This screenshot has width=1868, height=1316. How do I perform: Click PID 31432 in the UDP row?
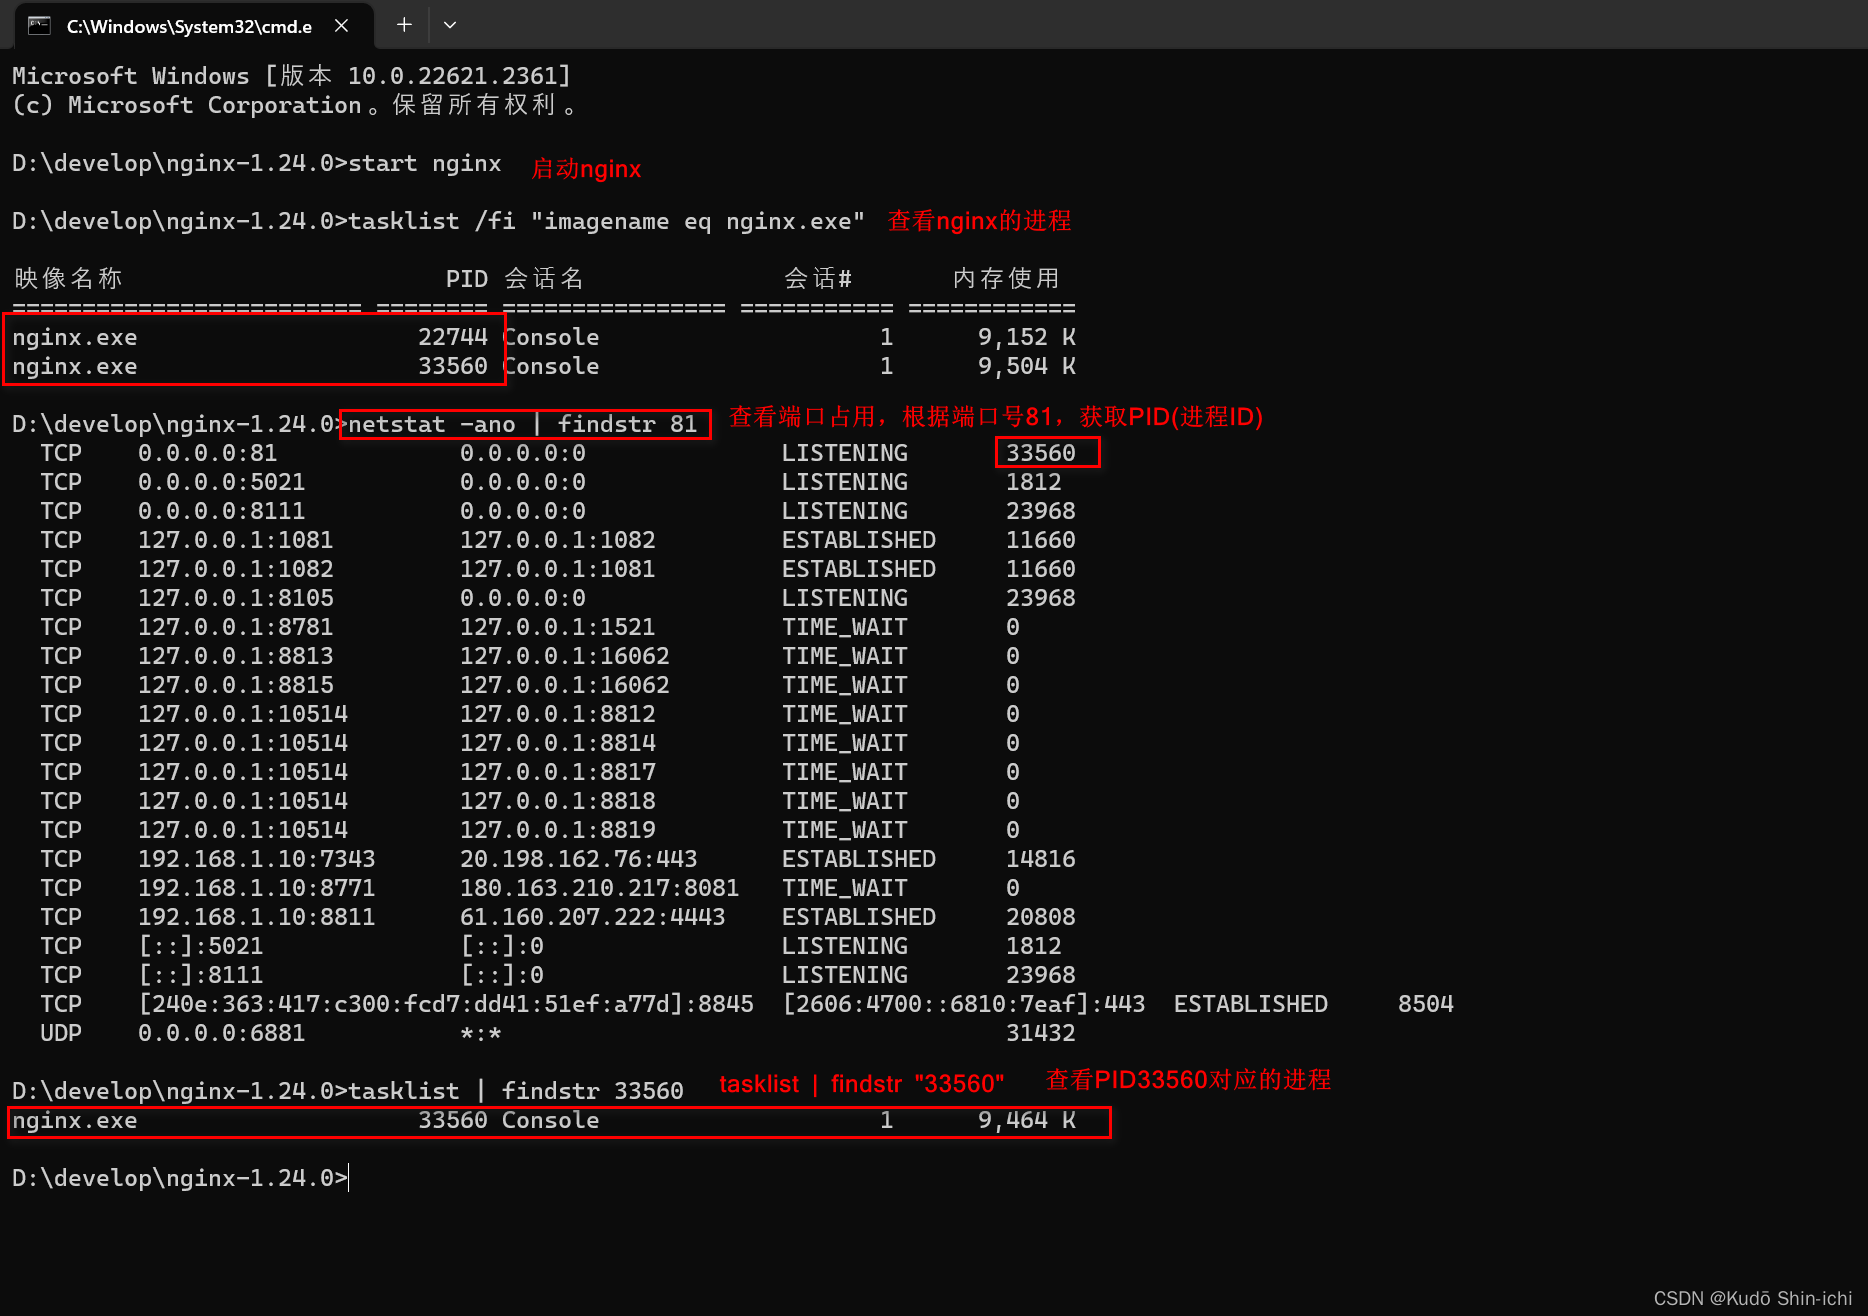(x=1040, y=1033)
